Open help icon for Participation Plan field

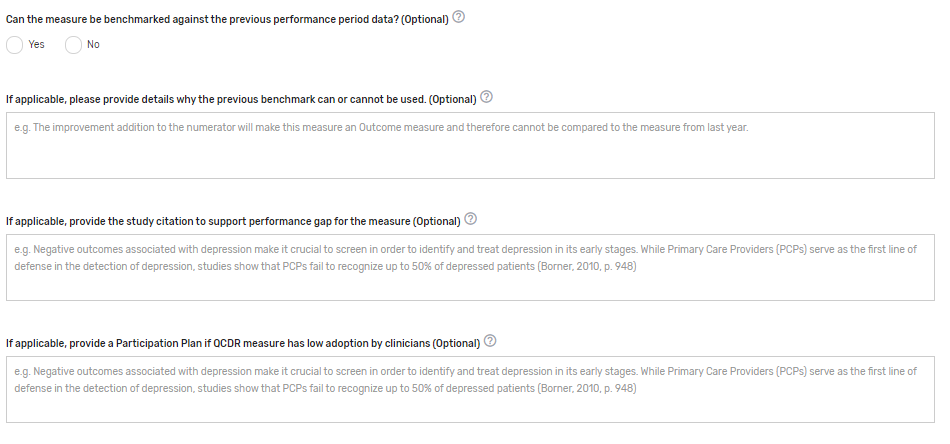tap(490, 341)
